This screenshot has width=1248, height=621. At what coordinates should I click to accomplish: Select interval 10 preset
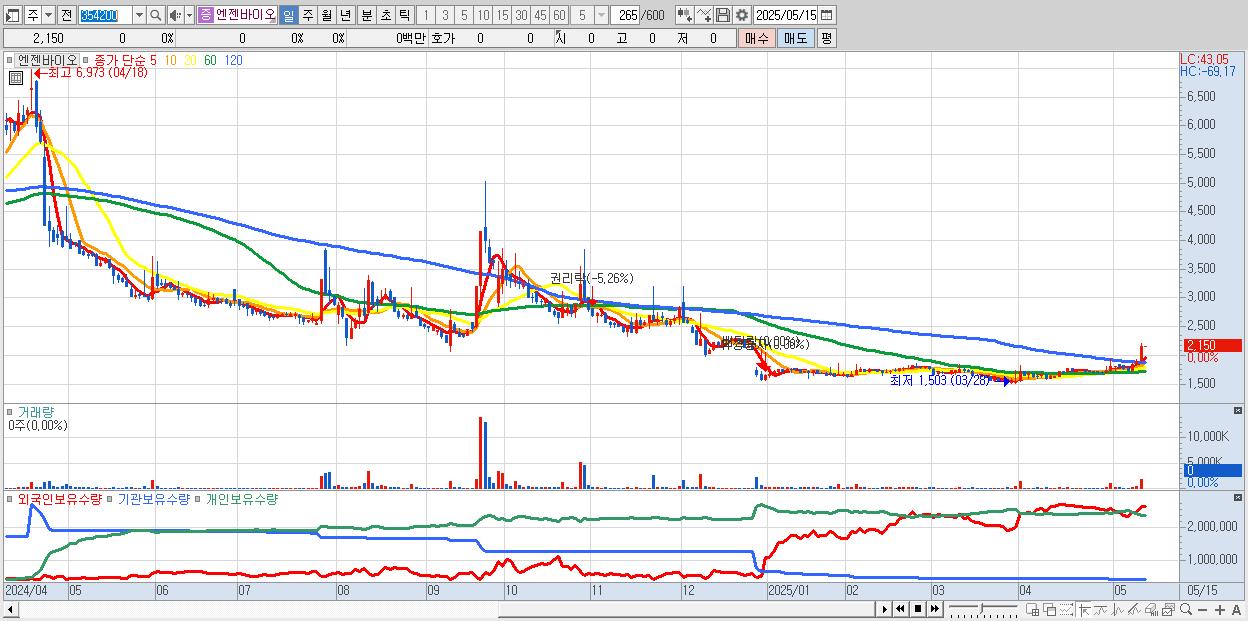483,15
